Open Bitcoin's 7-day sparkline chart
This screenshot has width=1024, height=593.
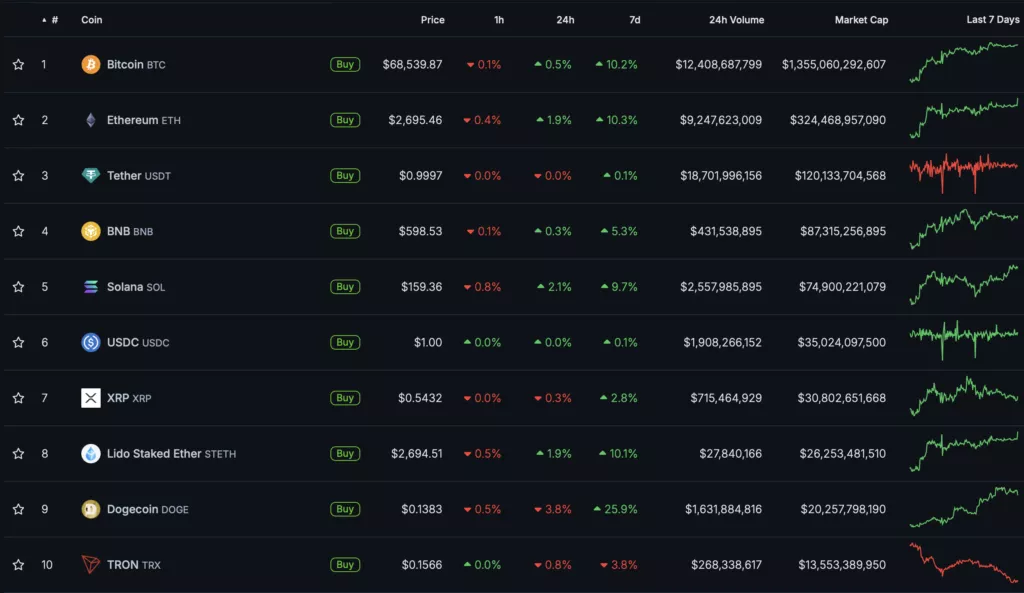pyautogui.click(x=964, y=63)
